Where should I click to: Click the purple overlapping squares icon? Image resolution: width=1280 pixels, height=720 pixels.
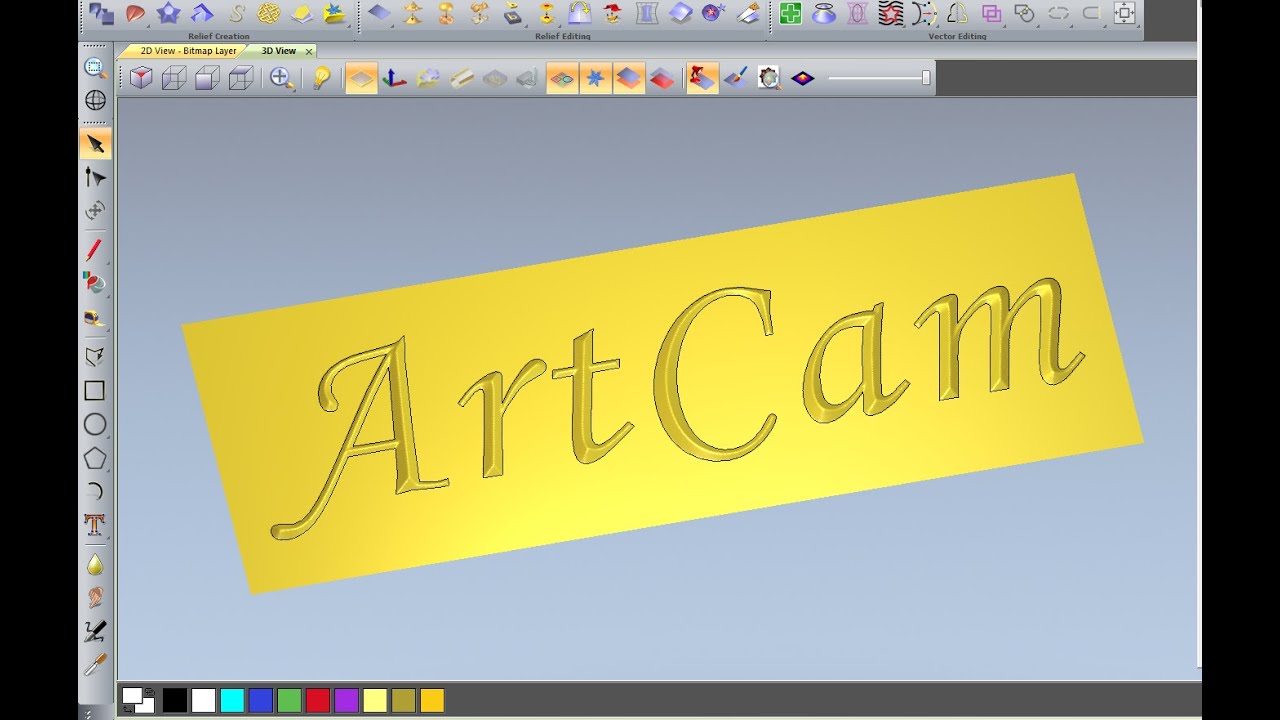[991, 13]
